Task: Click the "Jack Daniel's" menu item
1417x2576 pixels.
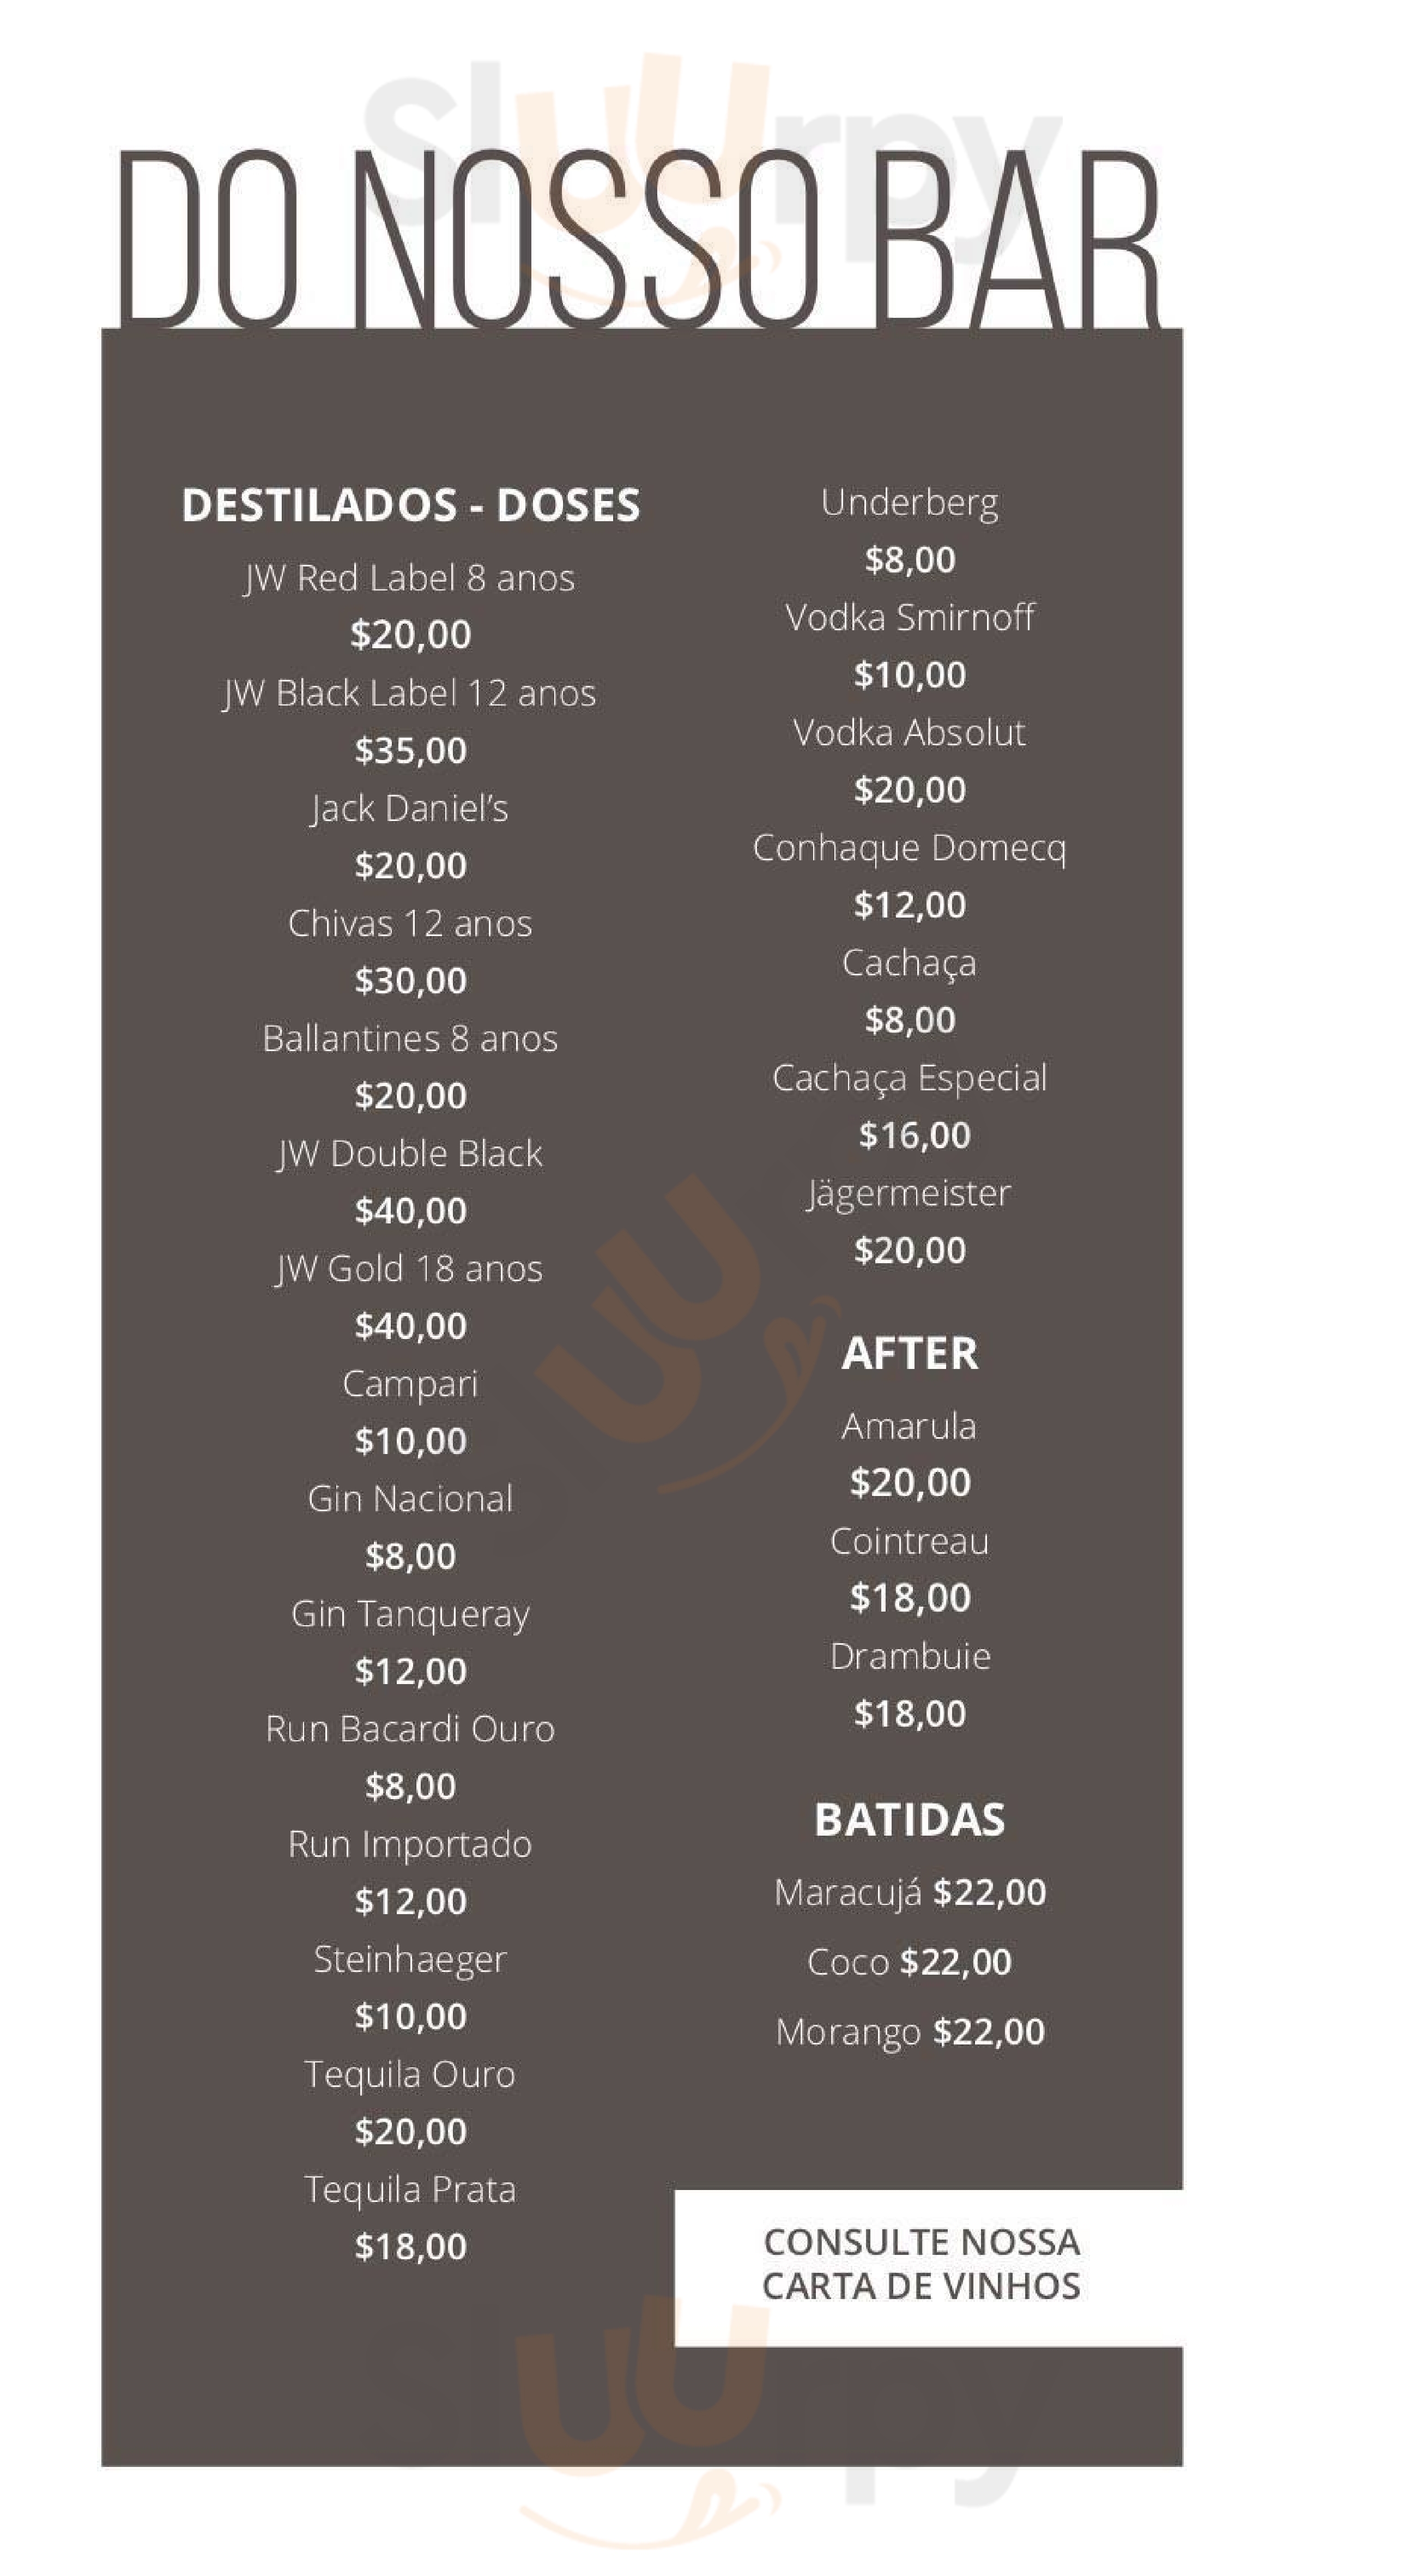Action: (x=410, y=809)
